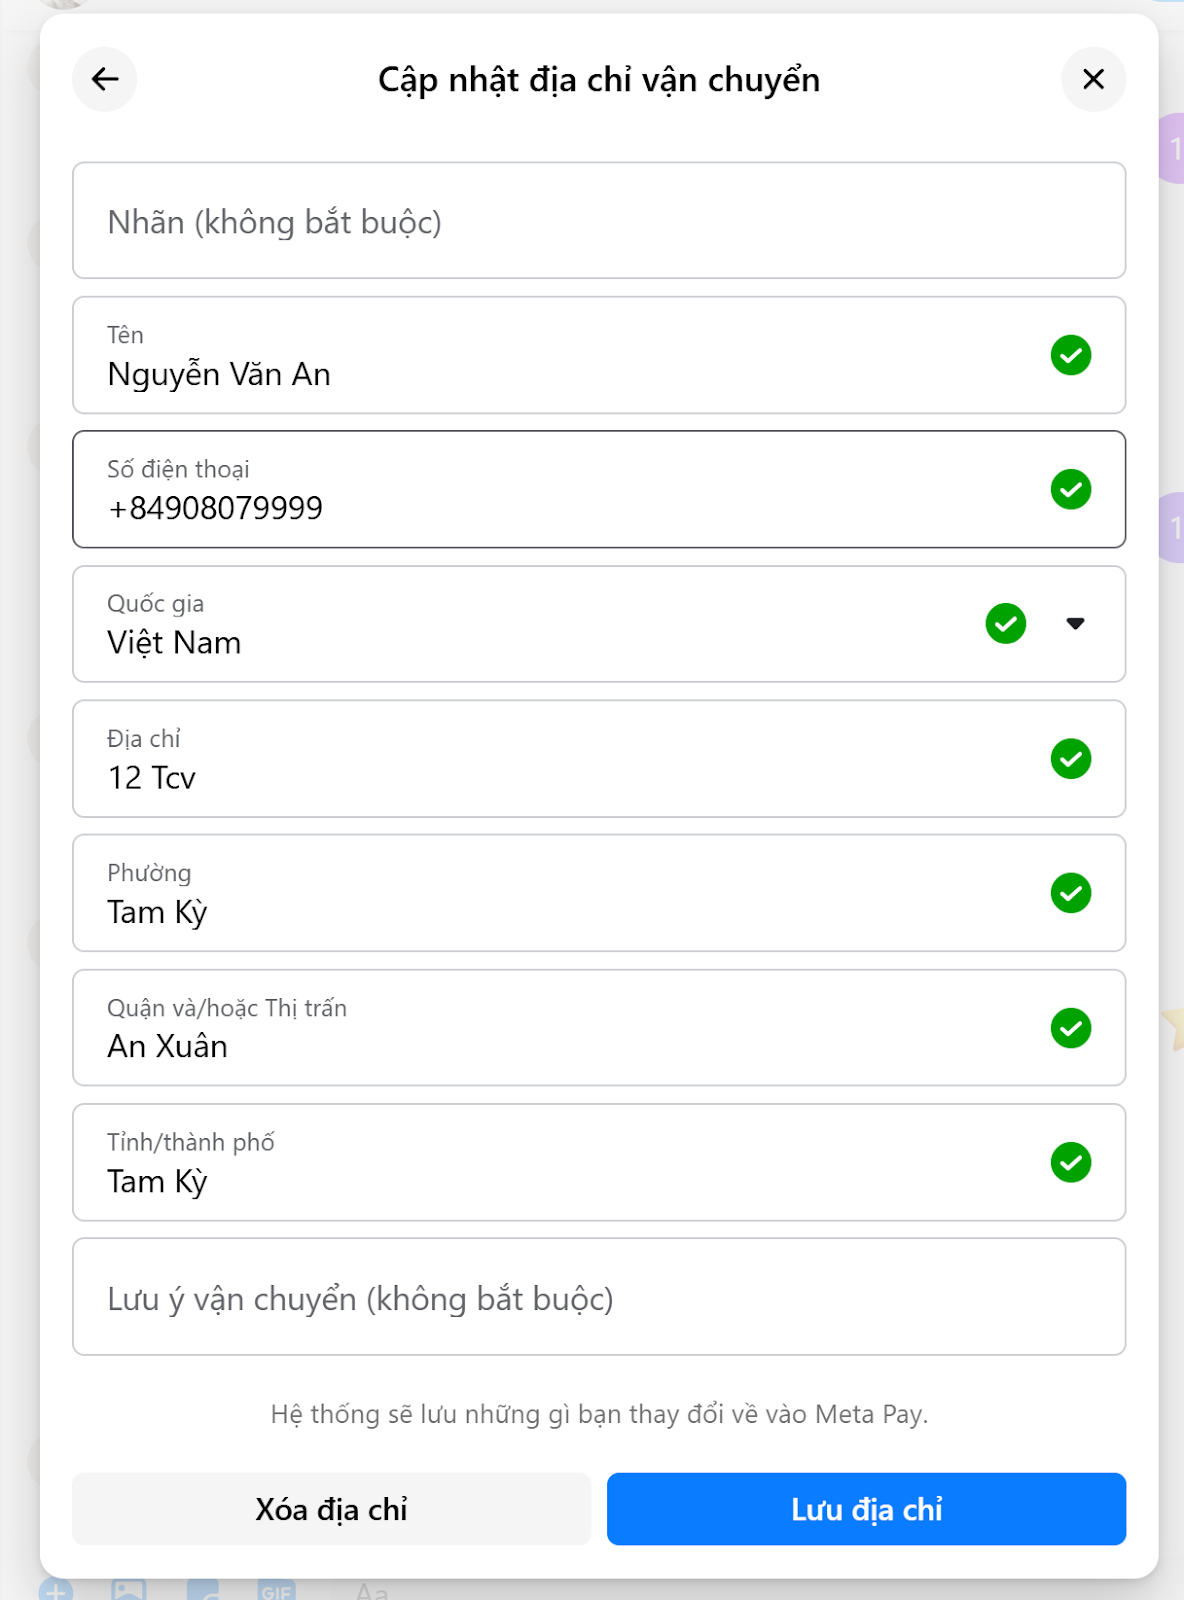Edit the Phường value Tam Kỳ
This screenshot has height=1600, width=1184.
tap(599, 893)
